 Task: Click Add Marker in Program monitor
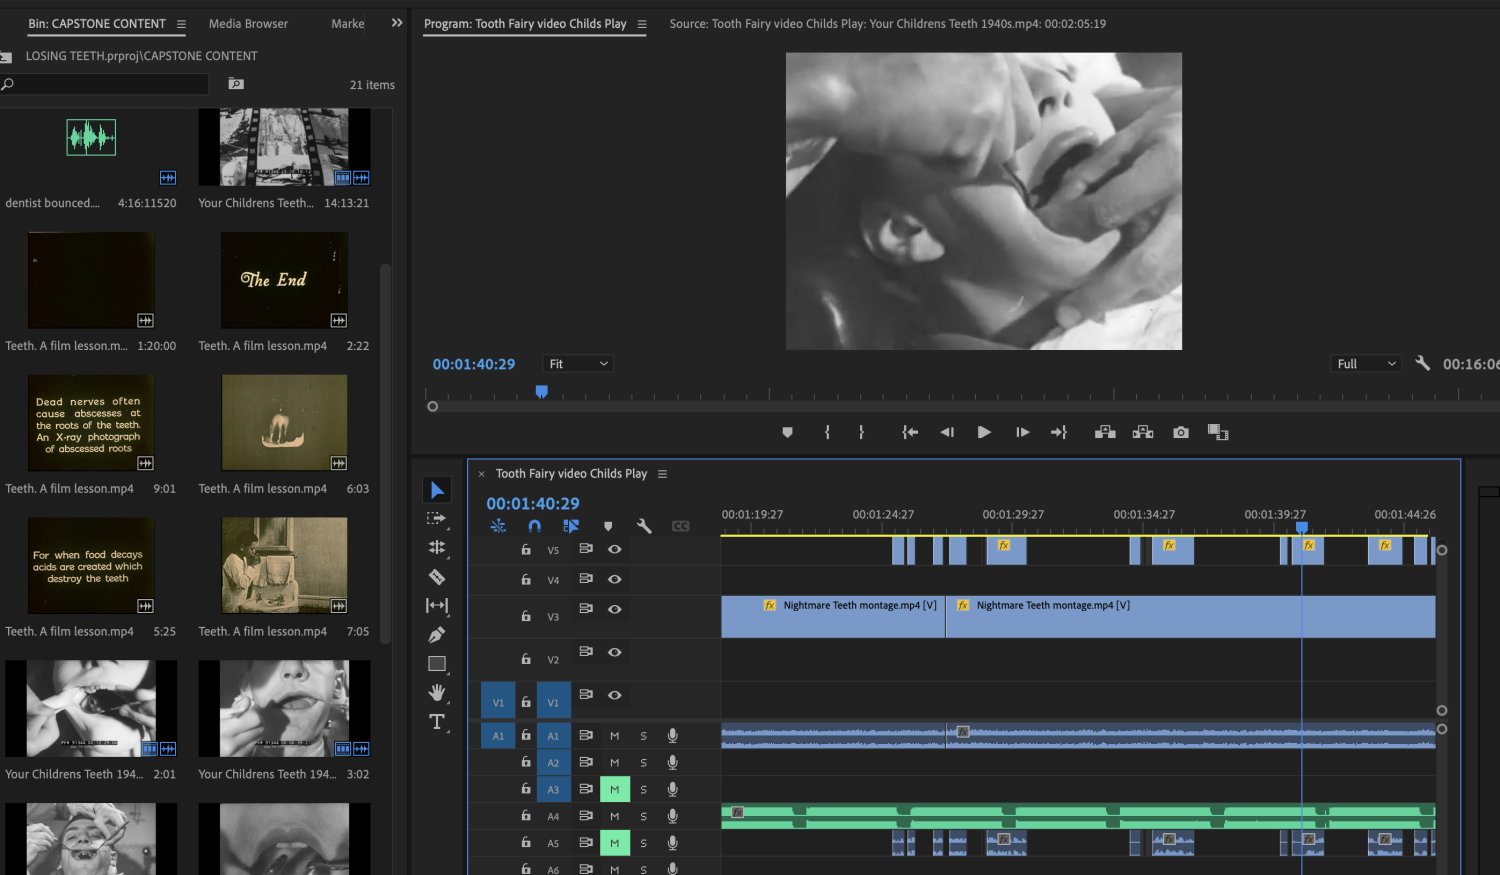[787, 432]
